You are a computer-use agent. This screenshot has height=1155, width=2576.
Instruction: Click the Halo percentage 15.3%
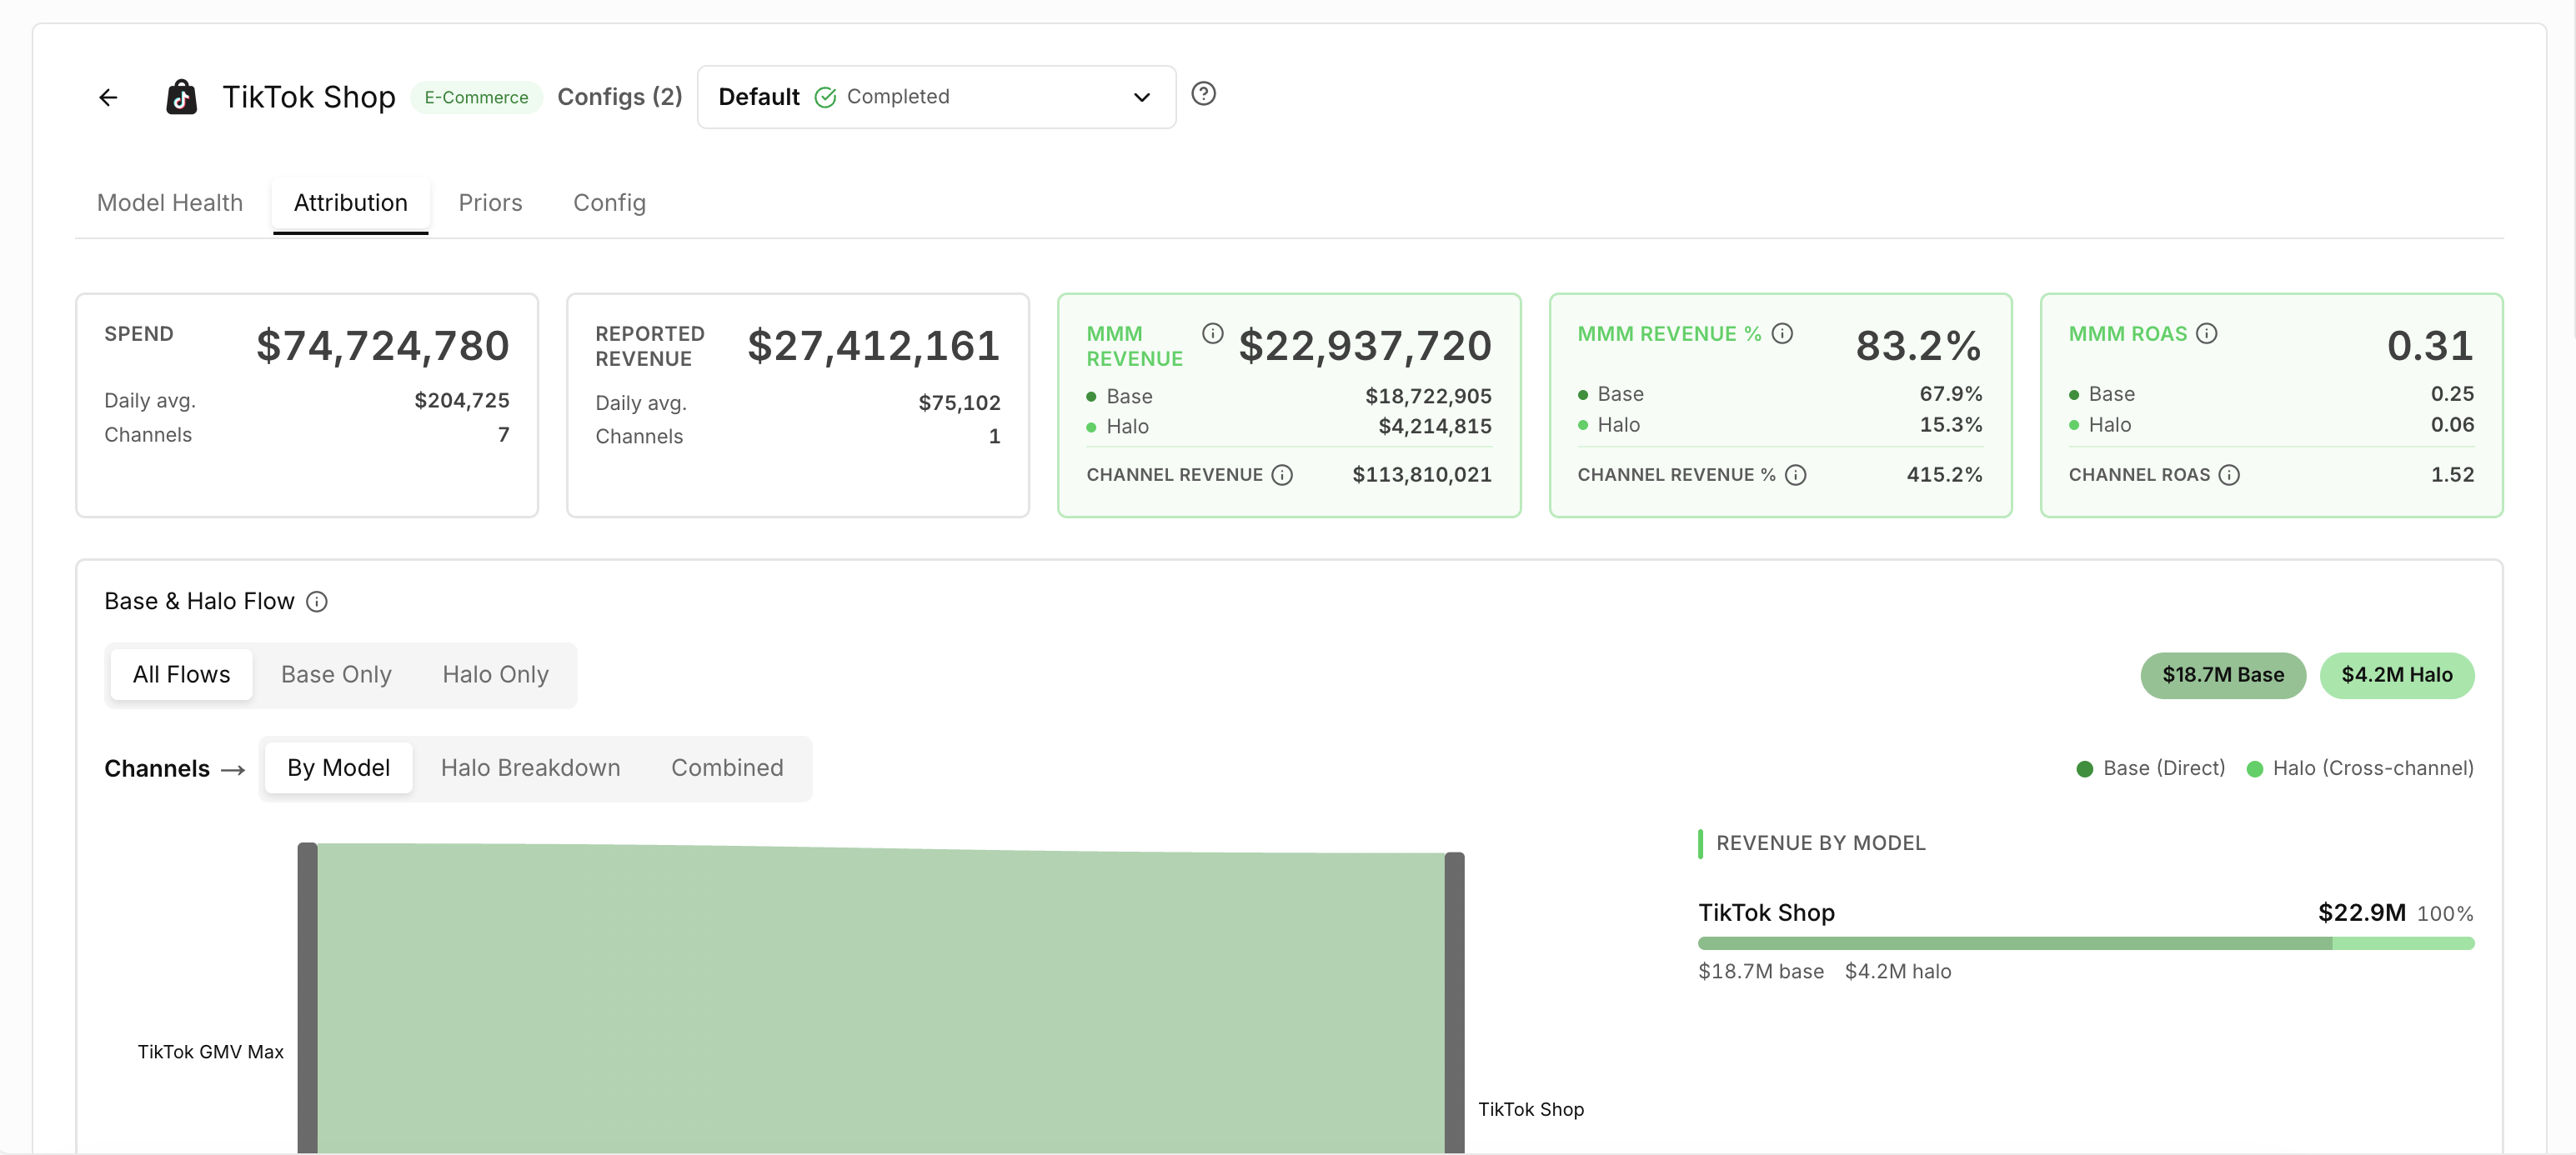point(1951,425)
